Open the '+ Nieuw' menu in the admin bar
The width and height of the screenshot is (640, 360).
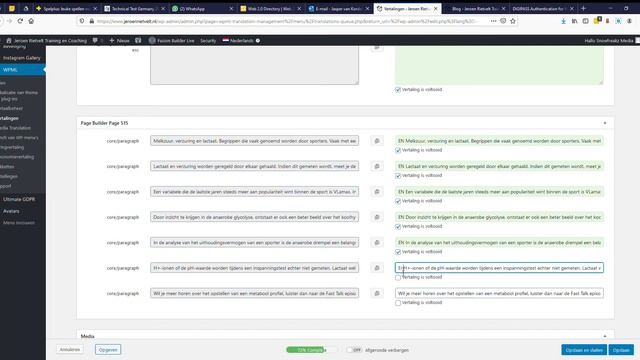click(119, 40)
